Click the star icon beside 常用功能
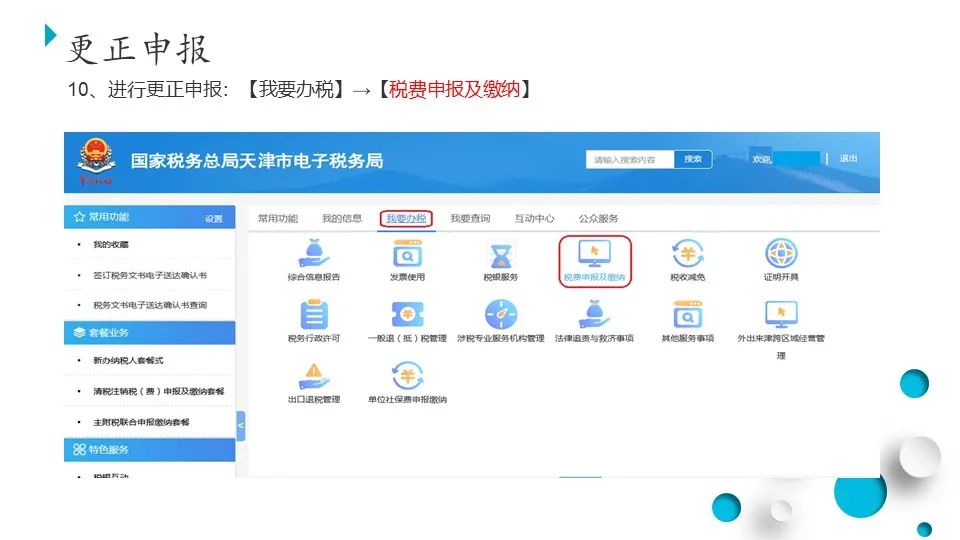Image resolution: width=960 pixels, height=540 pixels. tap(79, 217)
